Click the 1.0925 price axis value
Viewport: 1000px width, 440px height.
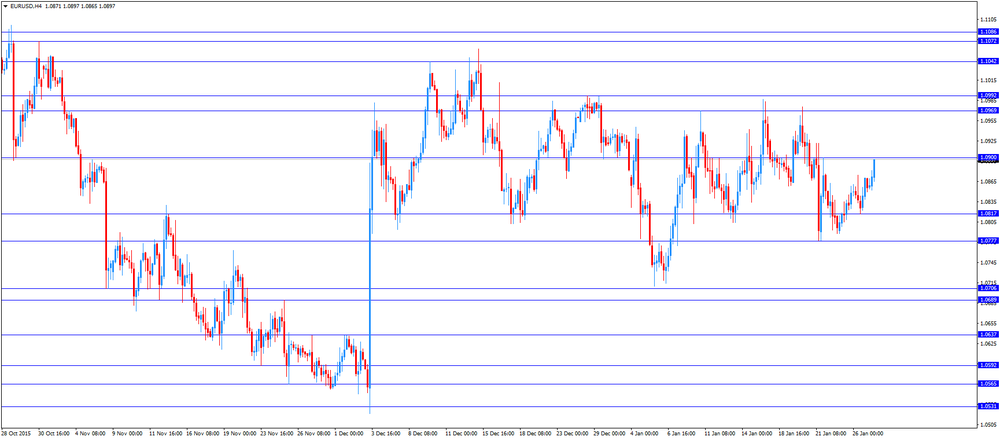987,141
